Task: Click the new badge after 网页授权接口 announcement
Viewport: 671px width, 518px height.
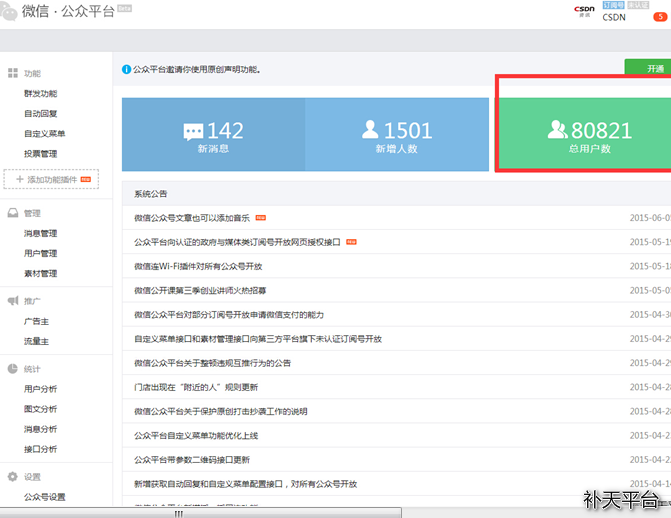Action: (x=351, y=242)
